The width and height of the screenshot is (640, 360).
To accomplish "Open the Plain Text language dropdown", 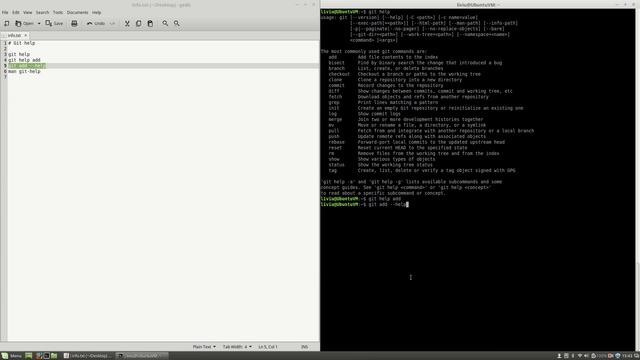I will [x=204, y=347].
